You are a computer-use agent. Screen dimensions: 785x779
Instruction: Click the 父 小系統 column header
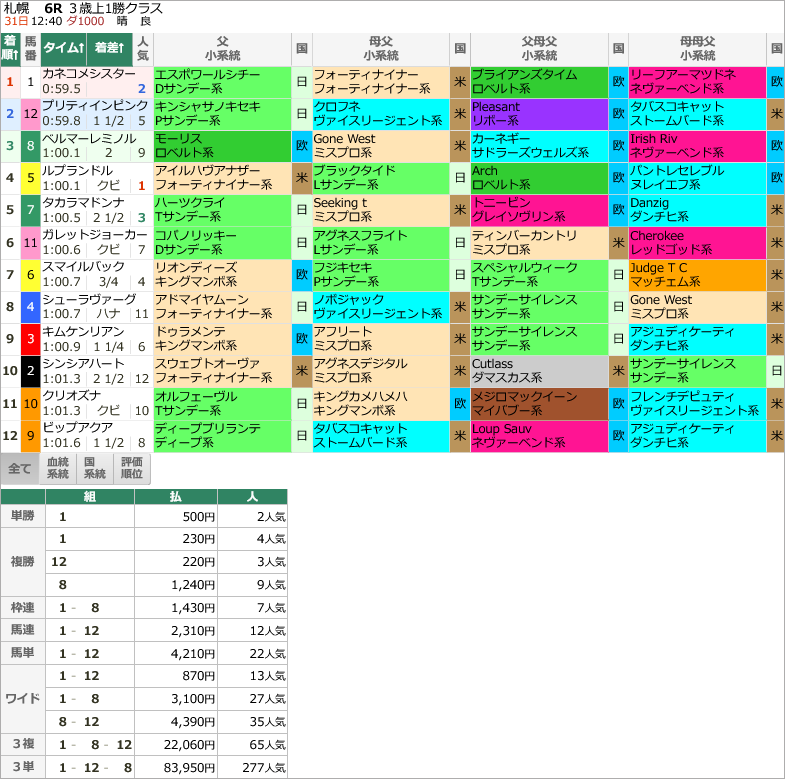222,48
